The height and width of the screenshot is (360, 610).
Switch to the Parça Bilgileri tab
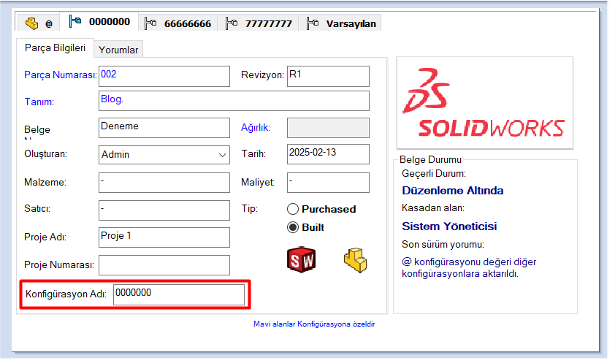[x=55, y=48]
